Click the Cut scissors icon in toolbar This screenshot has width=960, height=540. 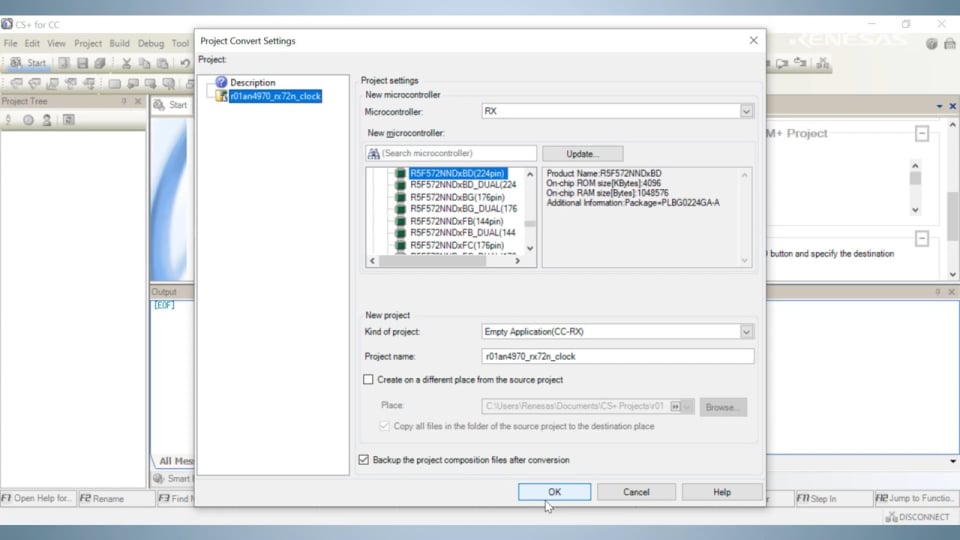coord(127,63)
